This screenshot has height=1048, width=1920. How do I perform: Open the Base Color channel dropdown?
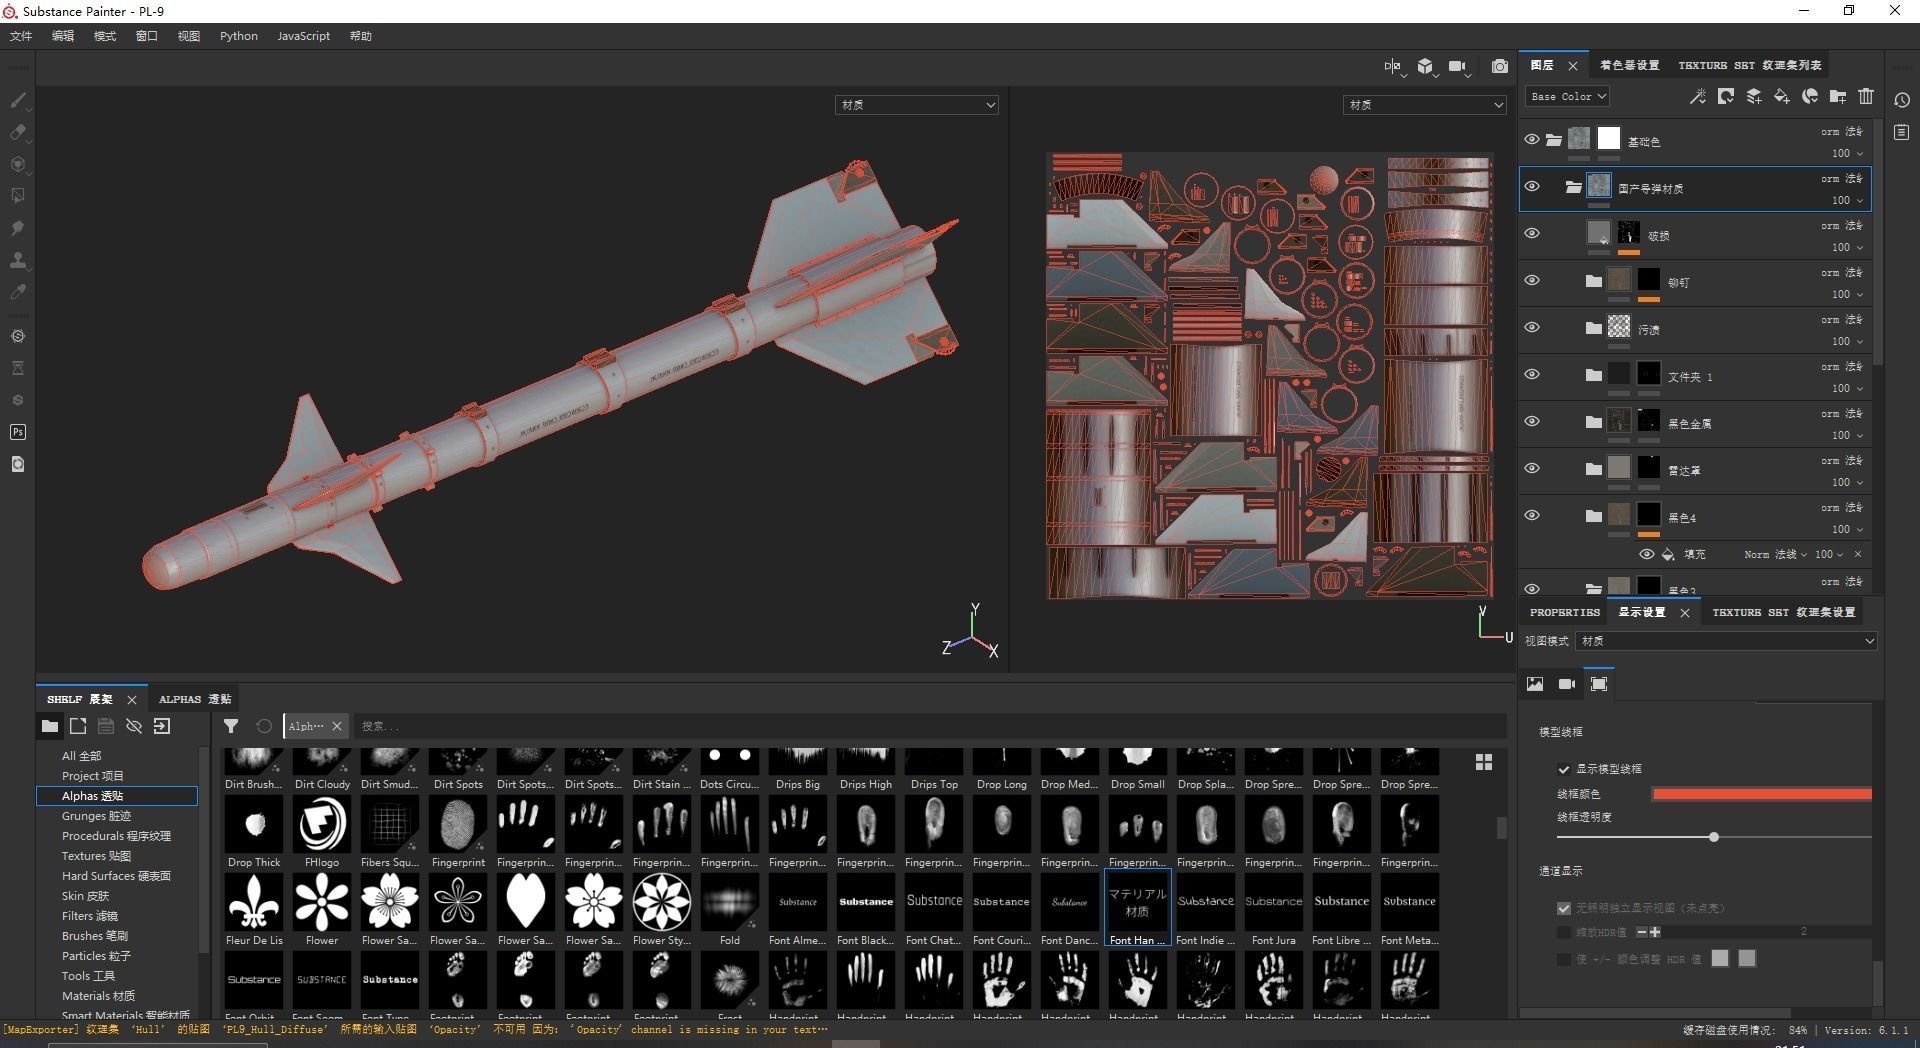click(x=1567, y=96)
